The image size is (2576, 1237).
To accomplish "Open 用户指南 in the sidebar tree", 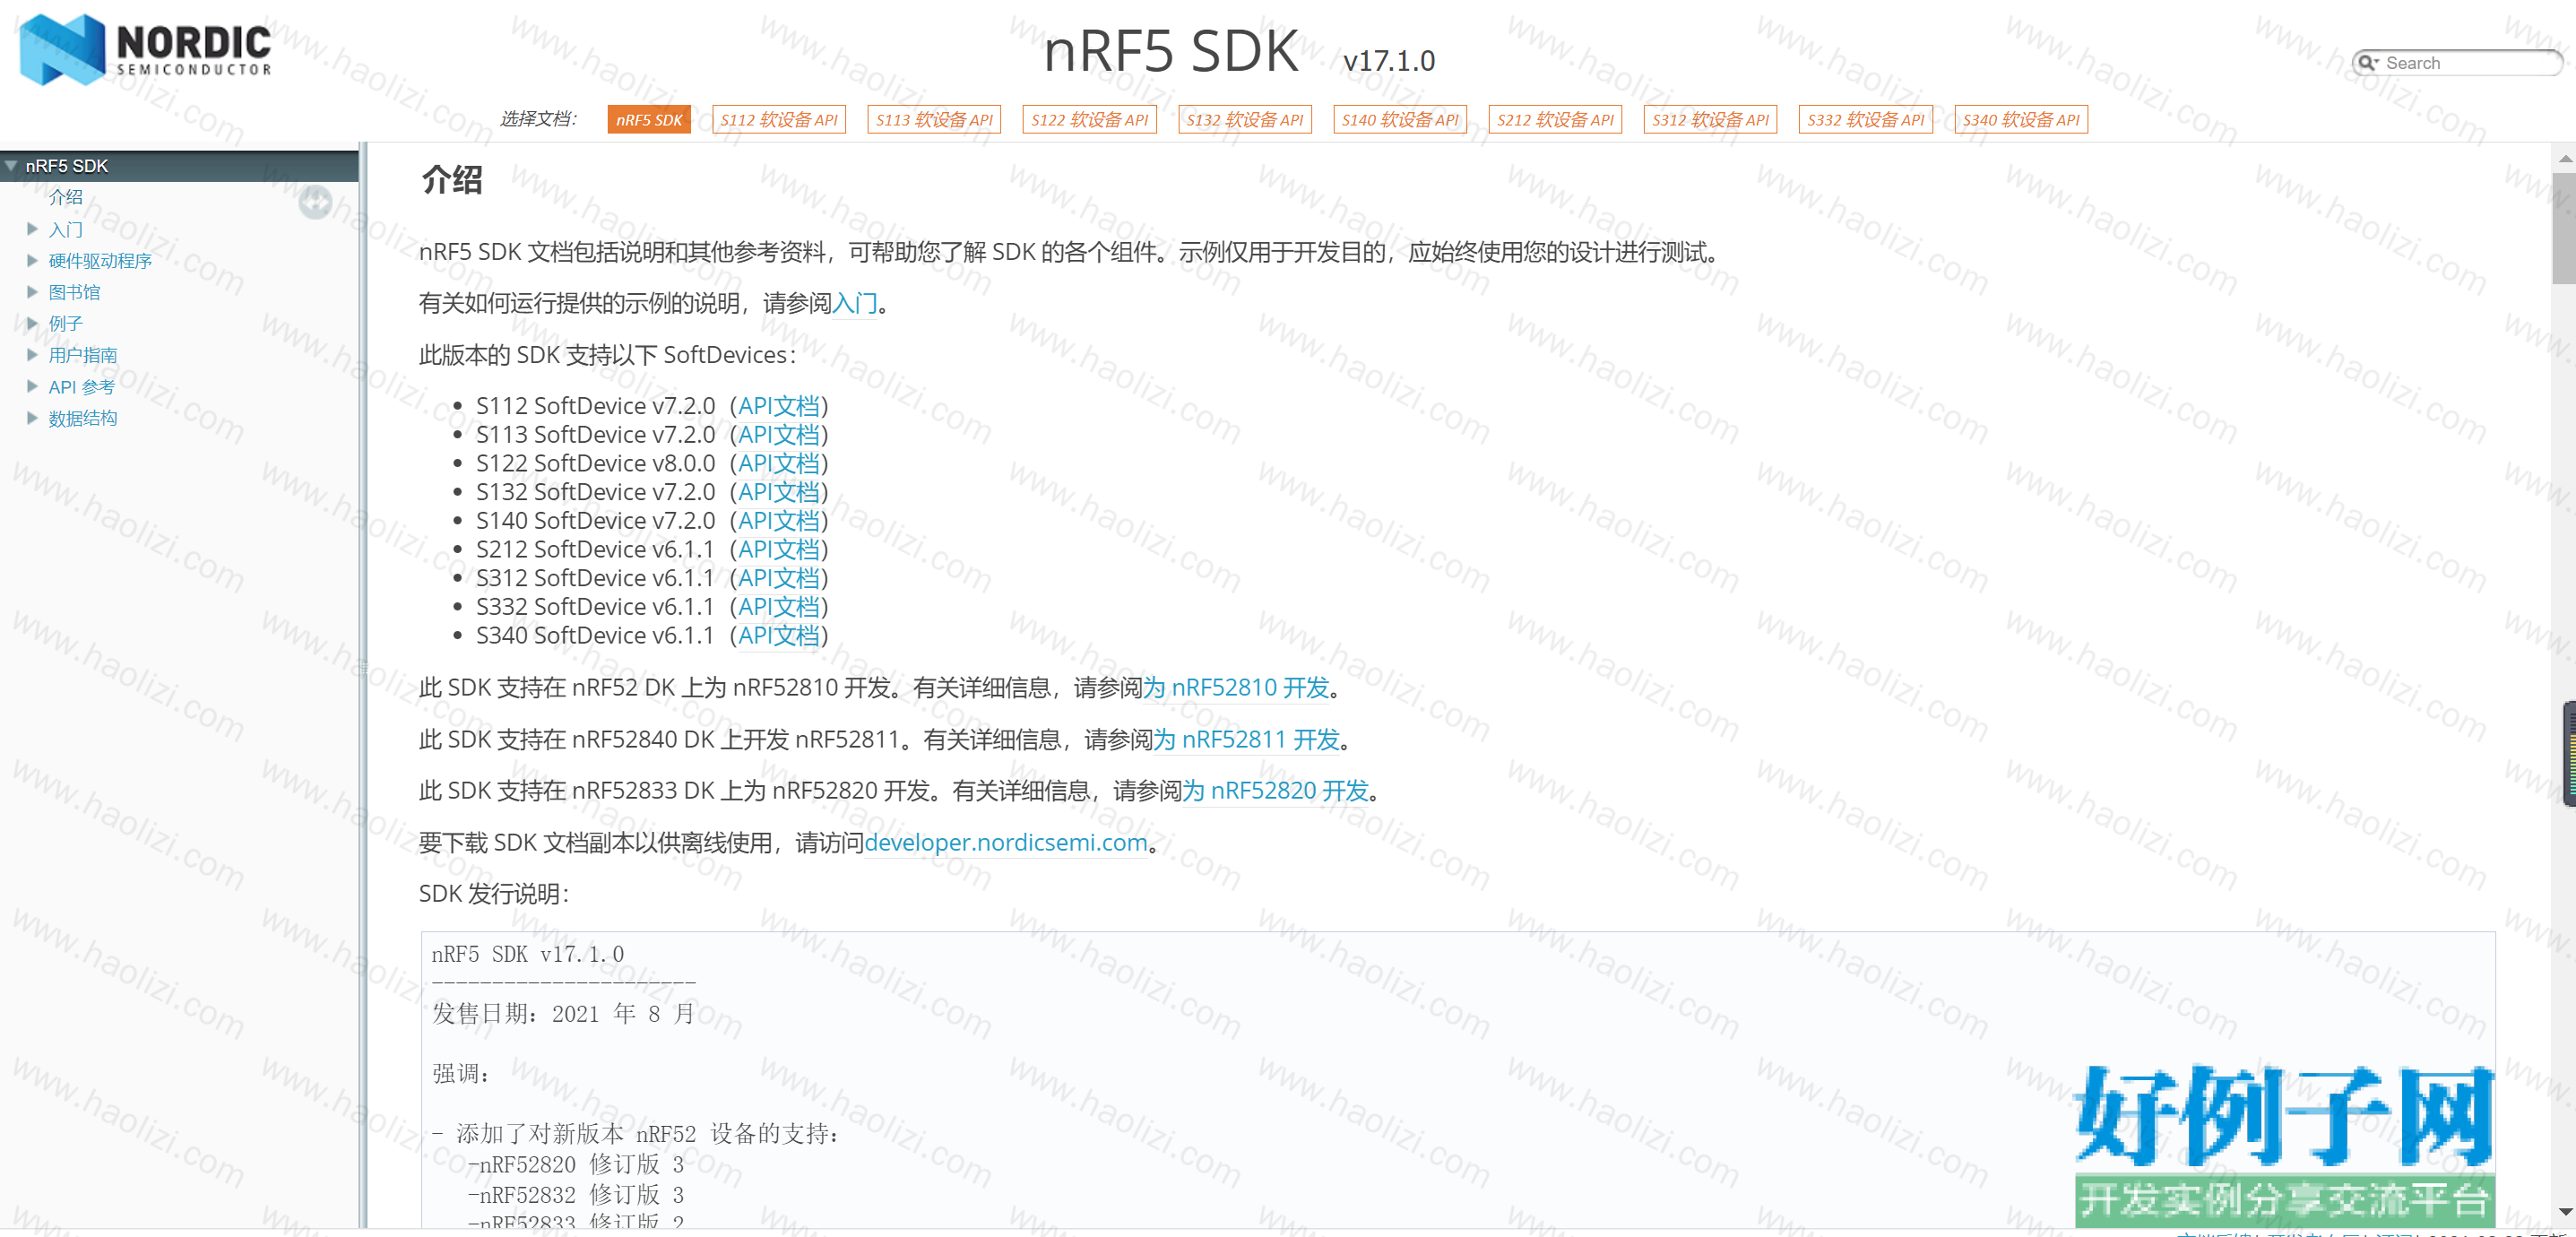I will coord(83,355).
